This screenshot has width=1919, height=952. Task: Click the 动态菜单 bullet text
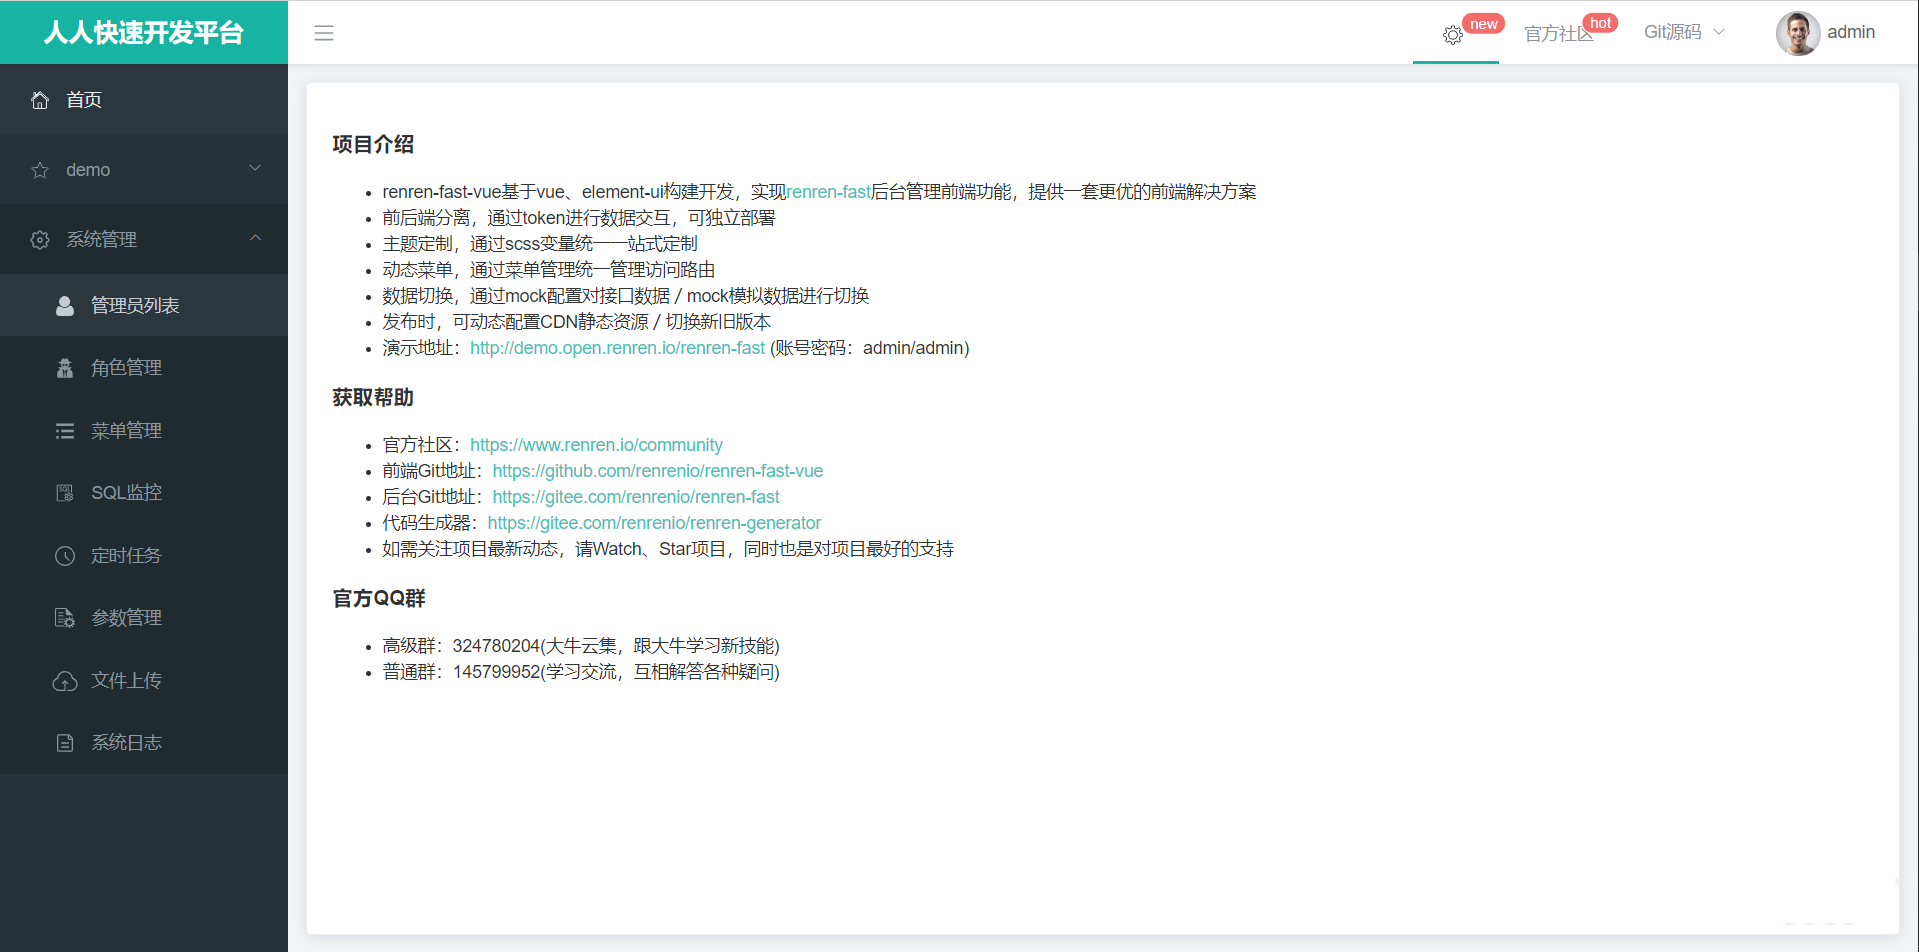549,270
